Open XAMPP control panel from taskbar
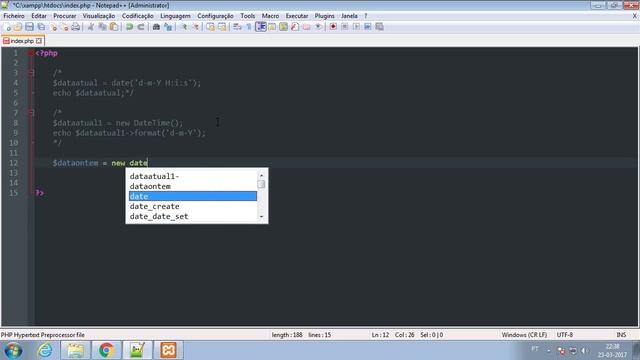 [x=168, y=350]
